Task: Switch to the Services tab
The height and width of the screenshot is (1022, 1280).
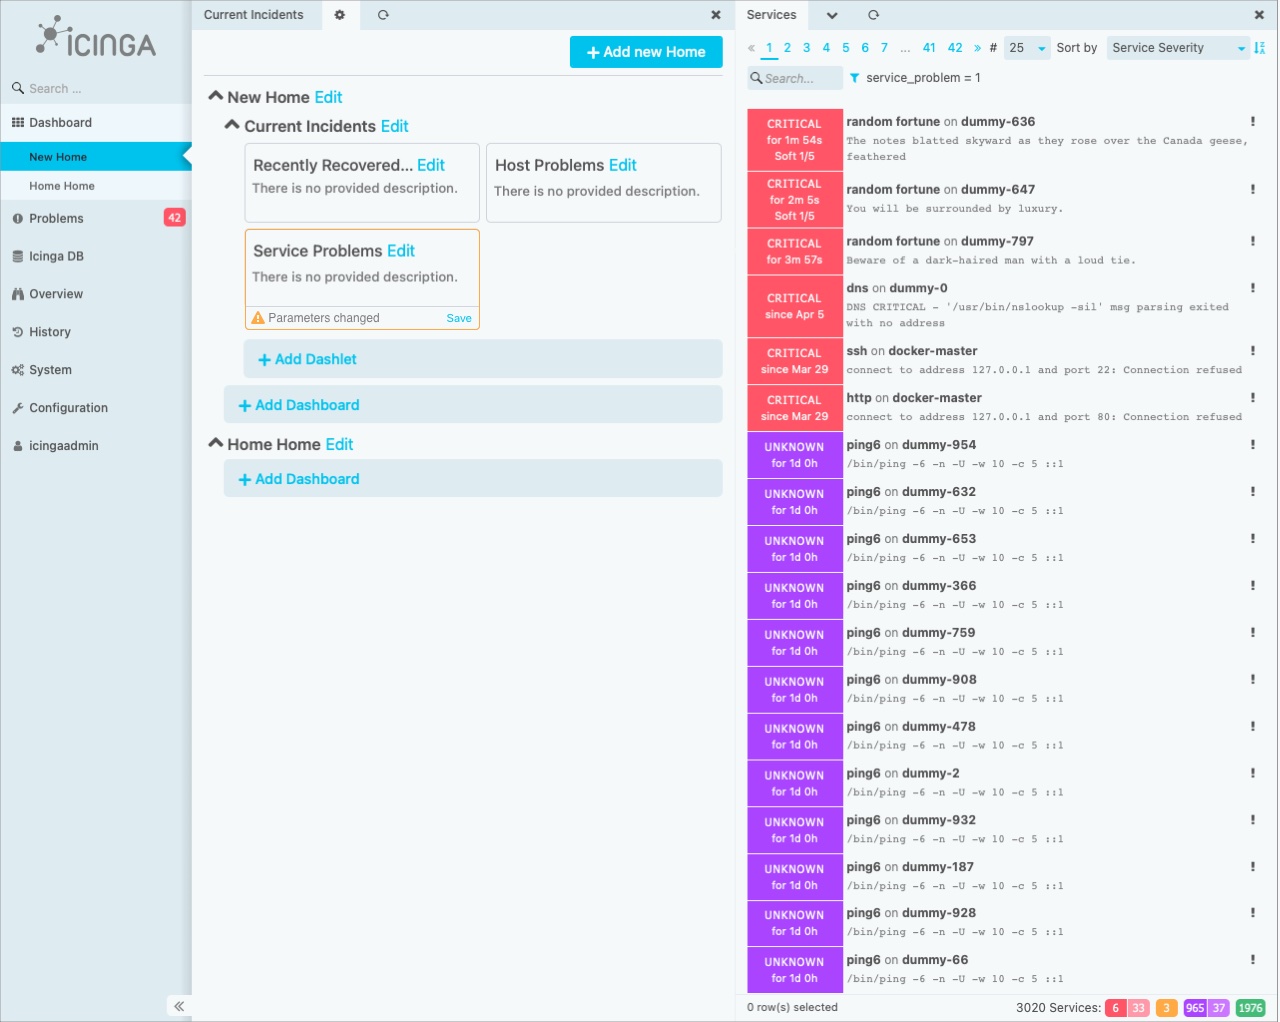Action: tap(771, 15)
